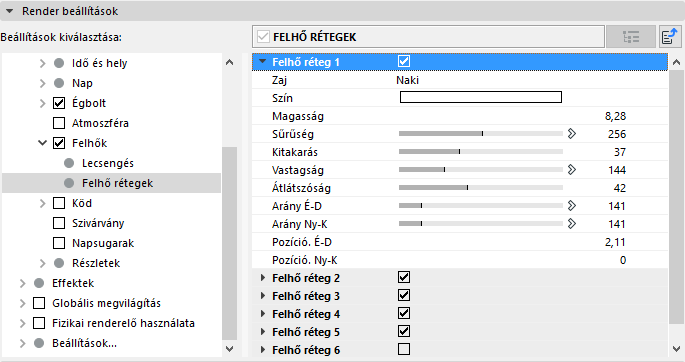Disable the Felhő réteg 2 checkbox

pos(404,277)
